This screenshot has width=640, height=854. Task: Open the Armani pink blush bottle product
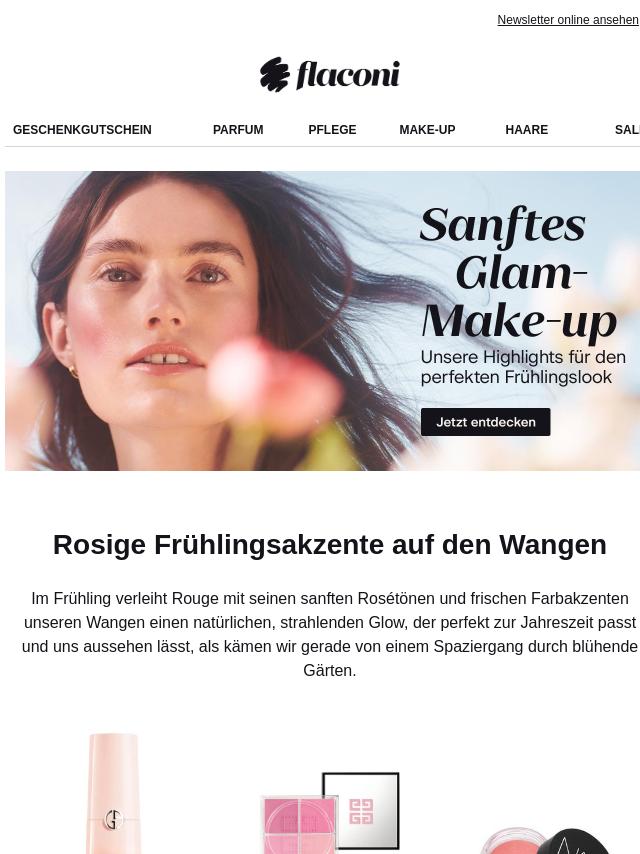pos(114,794)
